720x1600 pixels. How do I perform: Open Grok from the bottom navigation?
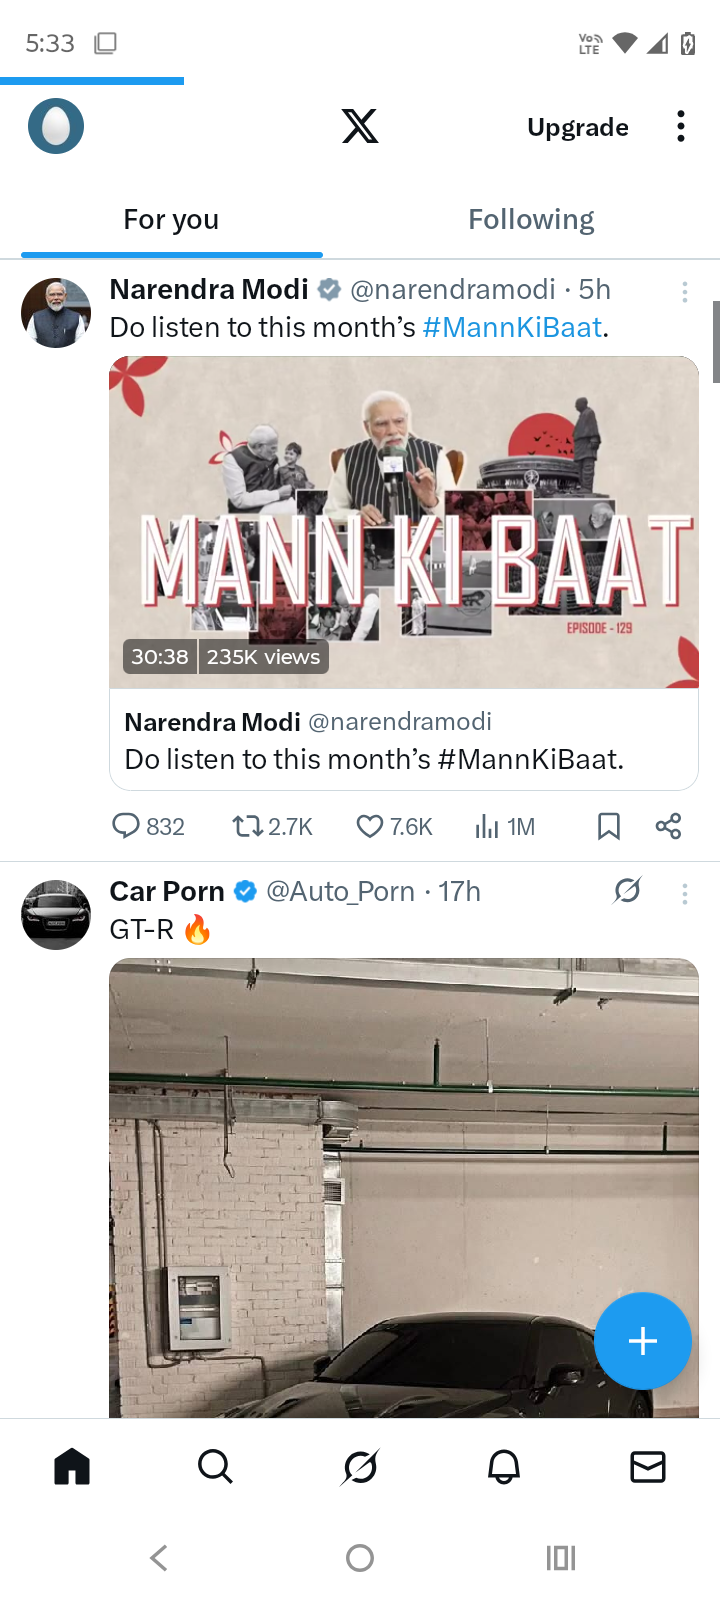pyautogui.click(x=360, y=1467)
